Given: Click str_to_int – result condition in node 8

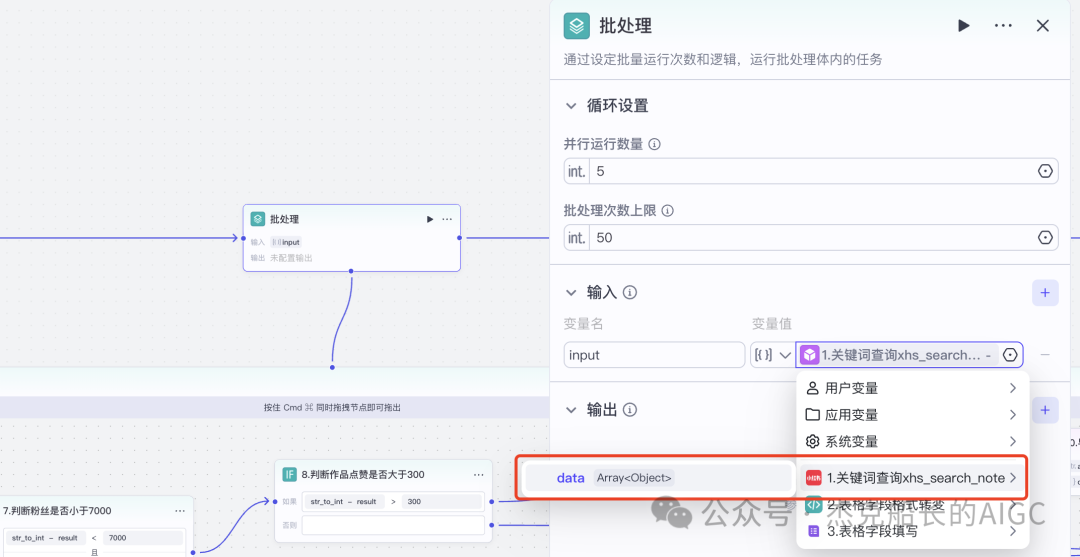Looking at the screenshot, I should coord(343,501).
